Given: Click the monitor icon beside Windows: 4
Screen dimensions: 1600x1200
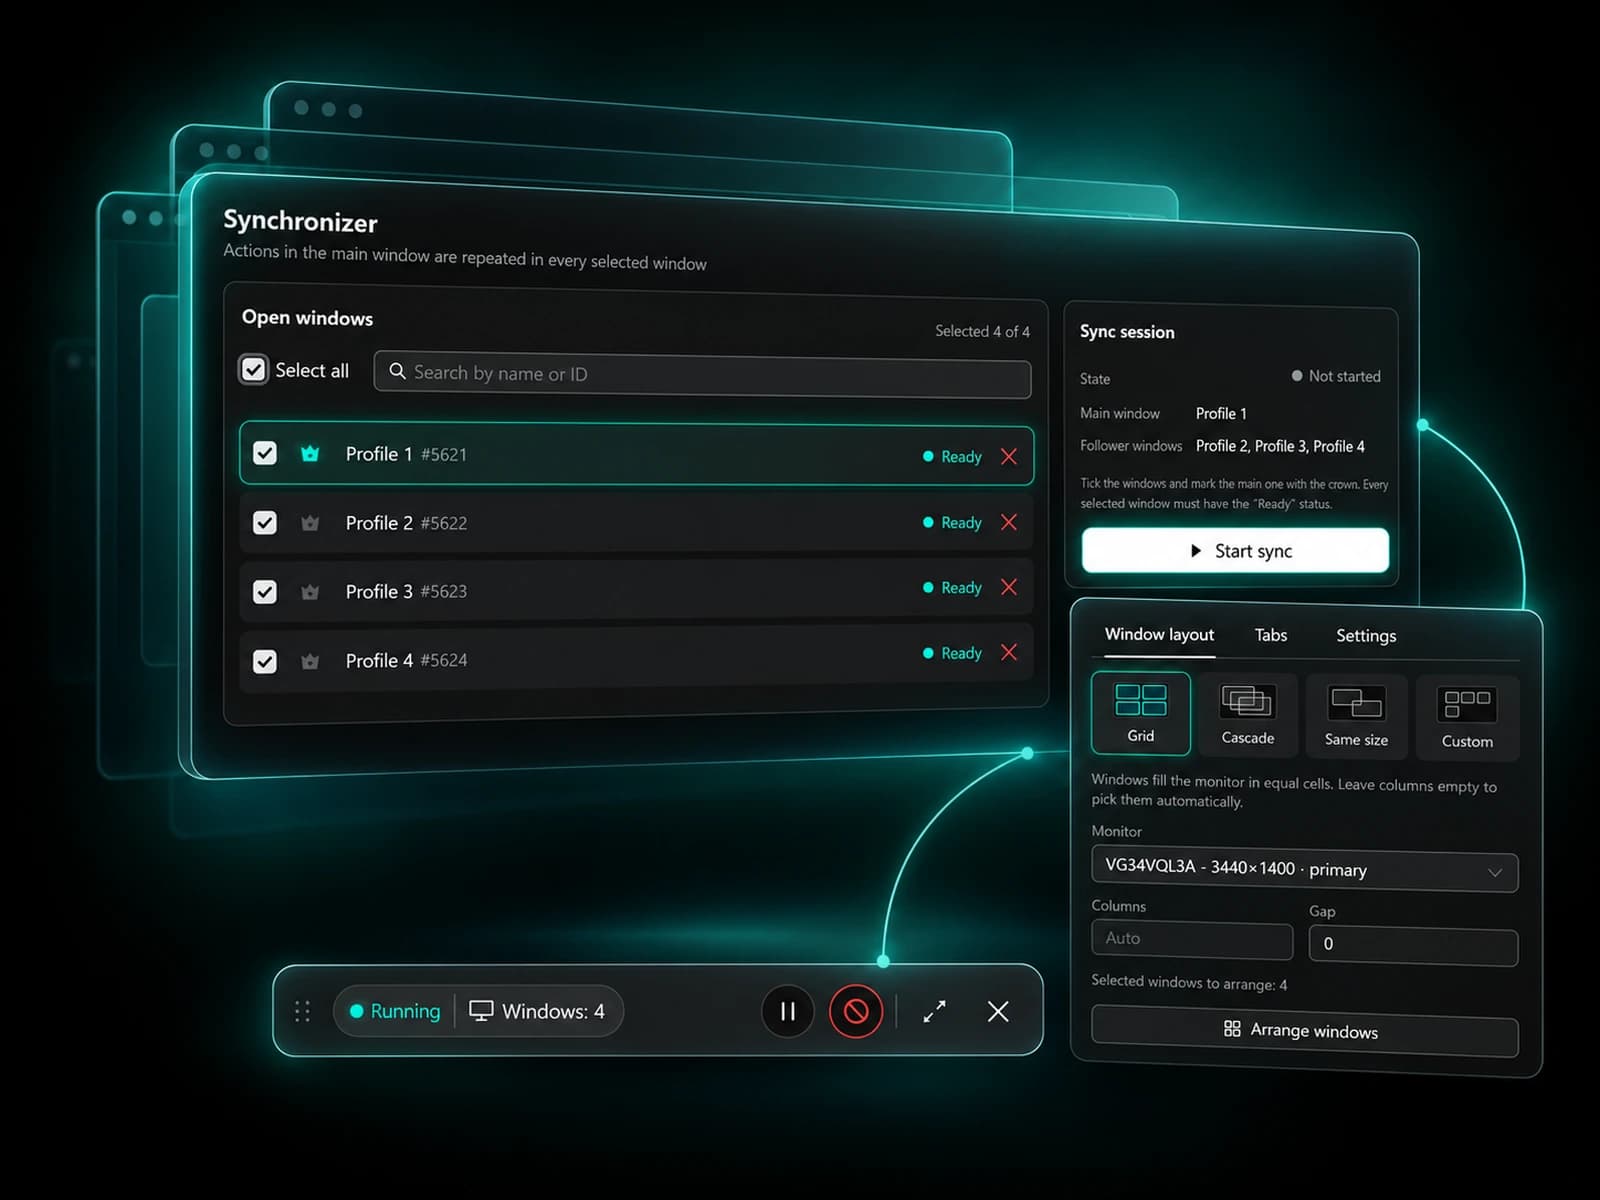Looking at the screenshot, I should (481, 1011).
